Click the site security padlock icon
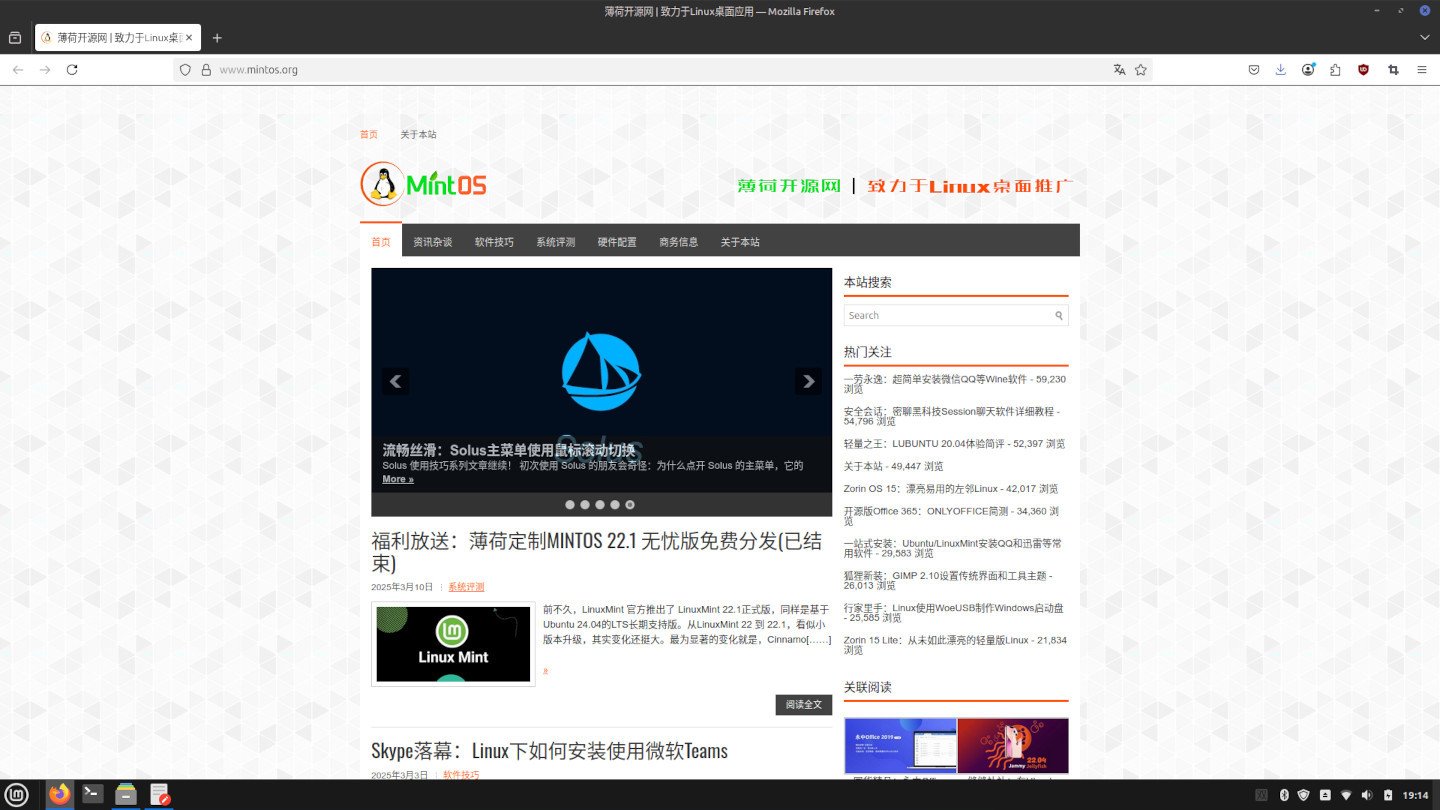 click(x=206, y=70)
